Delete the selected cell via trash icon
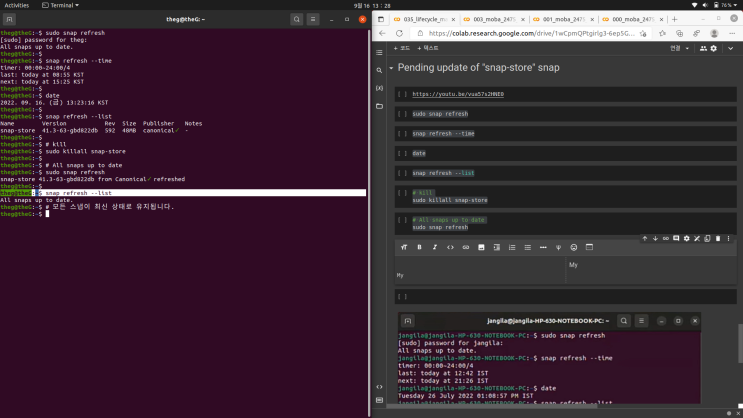This screenshot has width=743, height=418. (x=718, y=238)
